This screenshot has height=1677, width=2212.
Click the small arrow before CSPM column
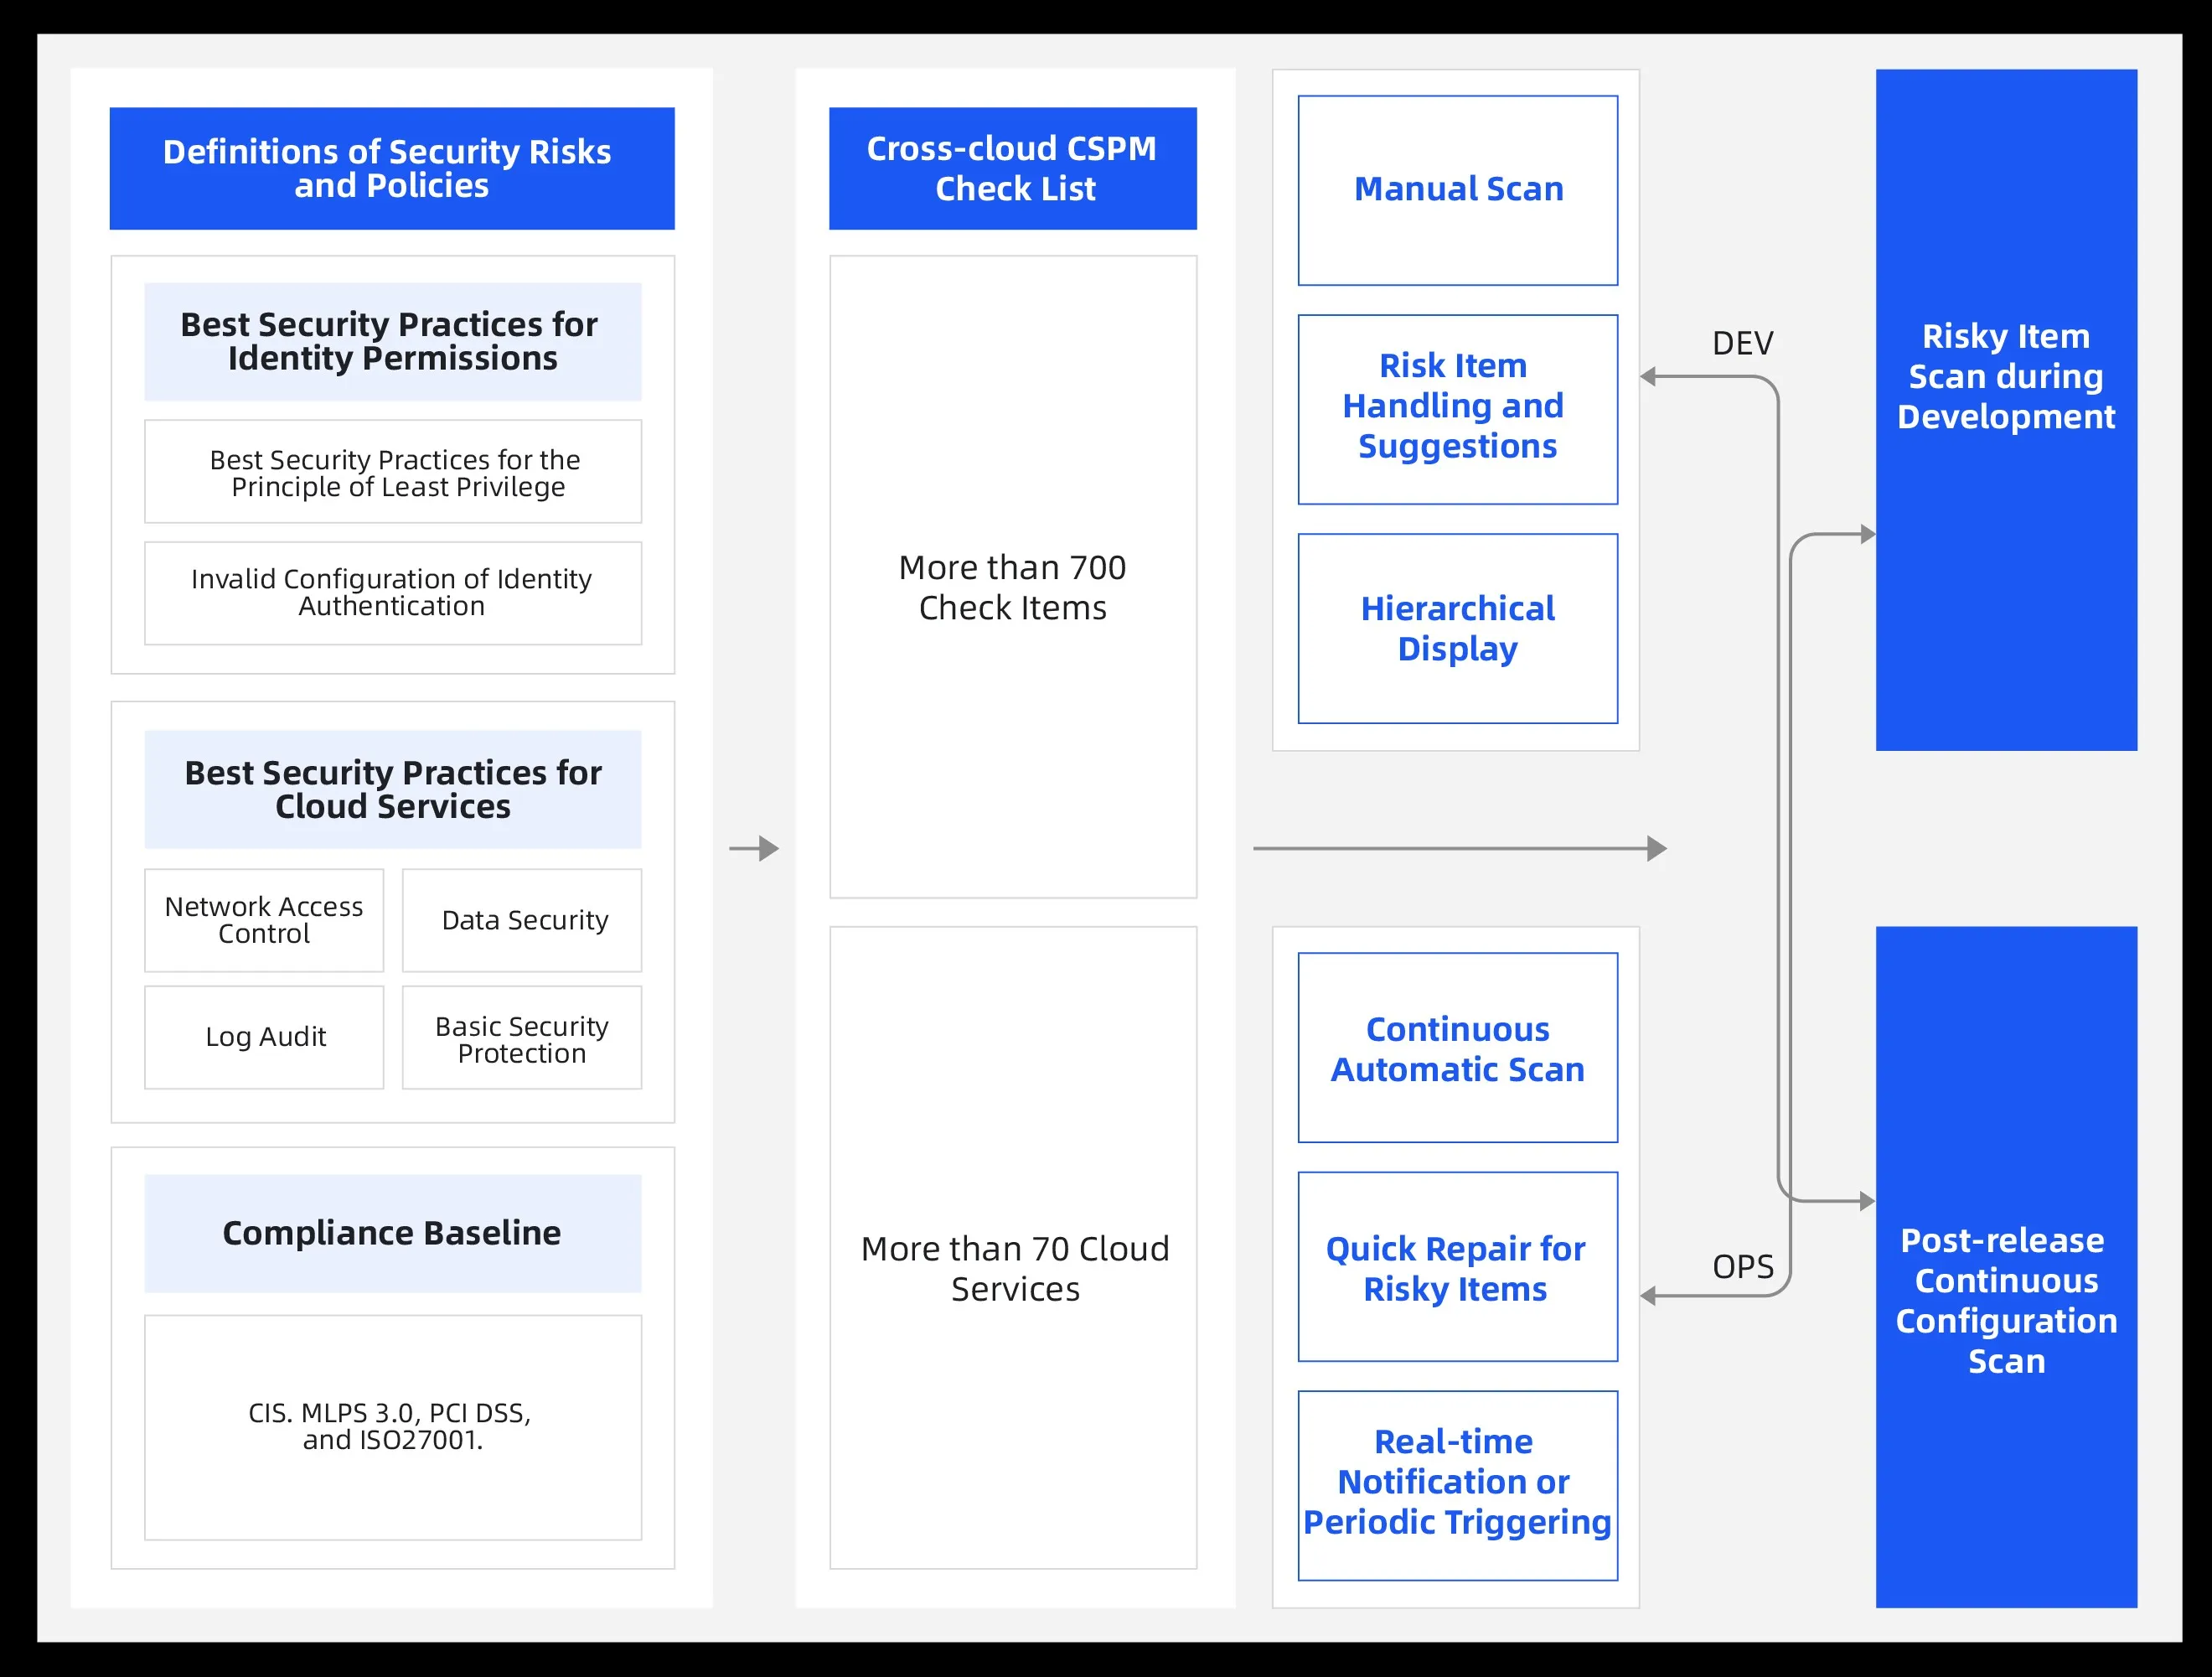[x=754, y=848]
